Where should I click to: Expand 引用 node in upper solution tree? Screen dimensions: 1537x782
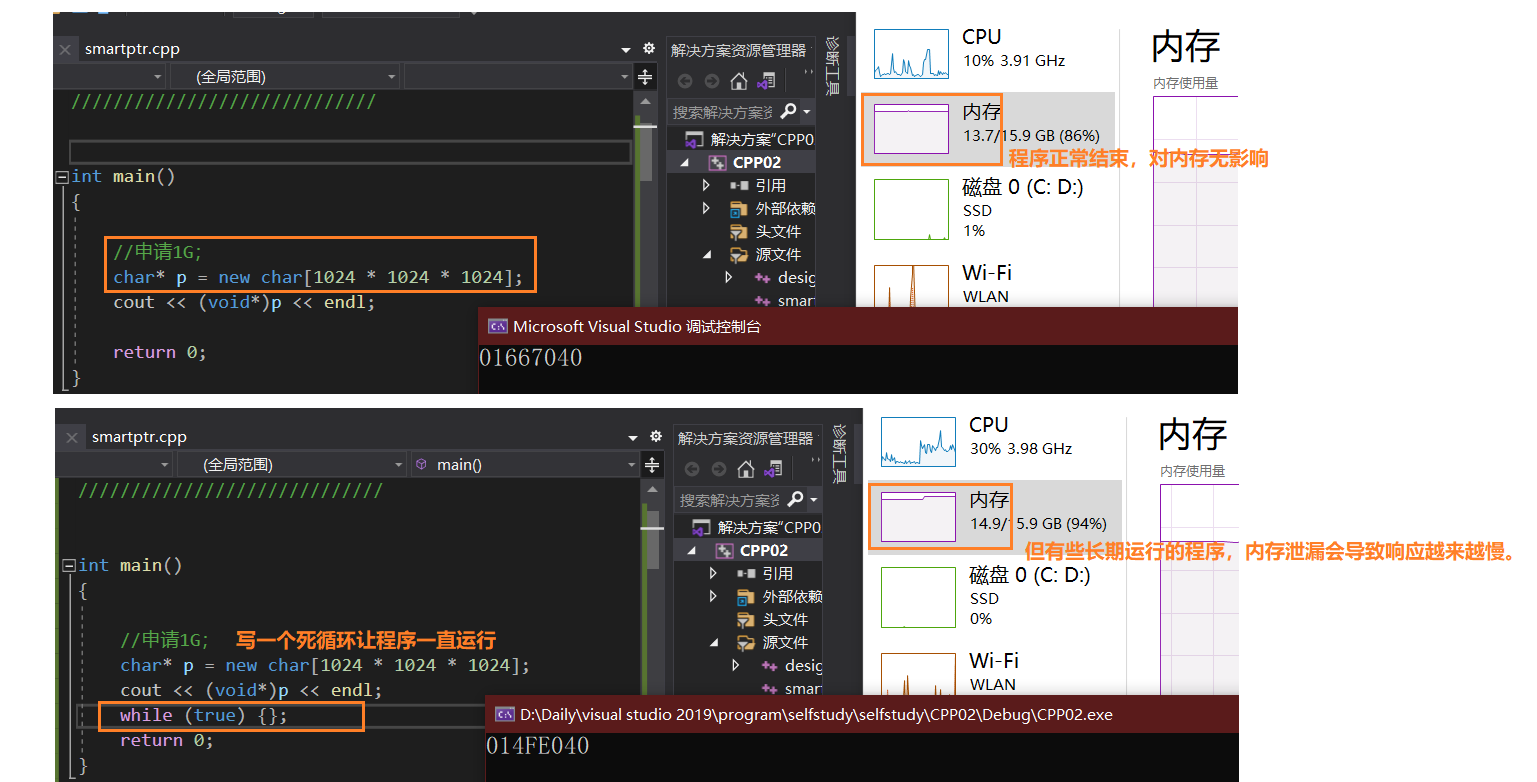coord(706,185)
